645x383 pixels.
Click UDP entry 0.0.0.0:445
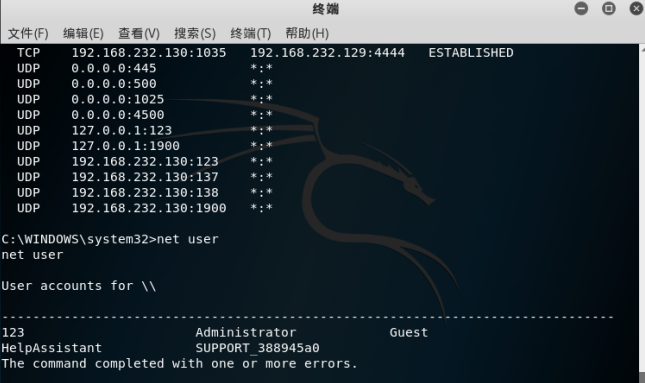pyautogui.click(x=114, y=68)
